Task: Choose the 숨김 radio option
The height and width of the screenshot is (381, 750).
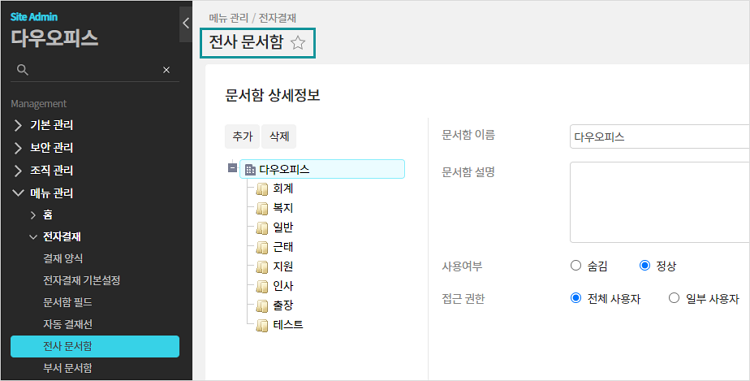Action: coord(576,265)
